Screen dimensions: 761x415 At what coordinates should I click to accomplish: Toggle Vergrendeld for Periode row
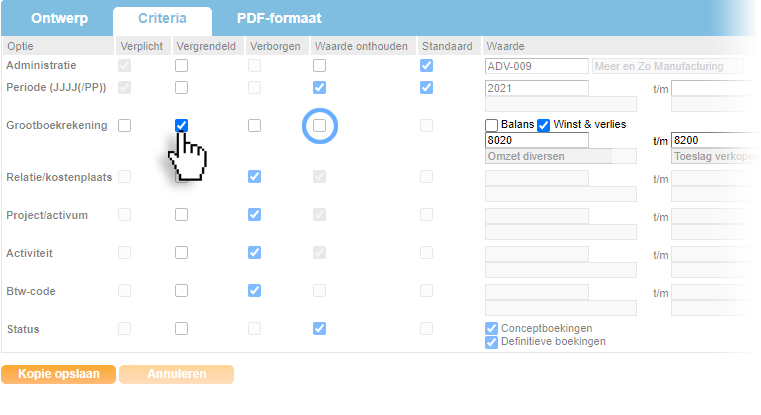182,87
